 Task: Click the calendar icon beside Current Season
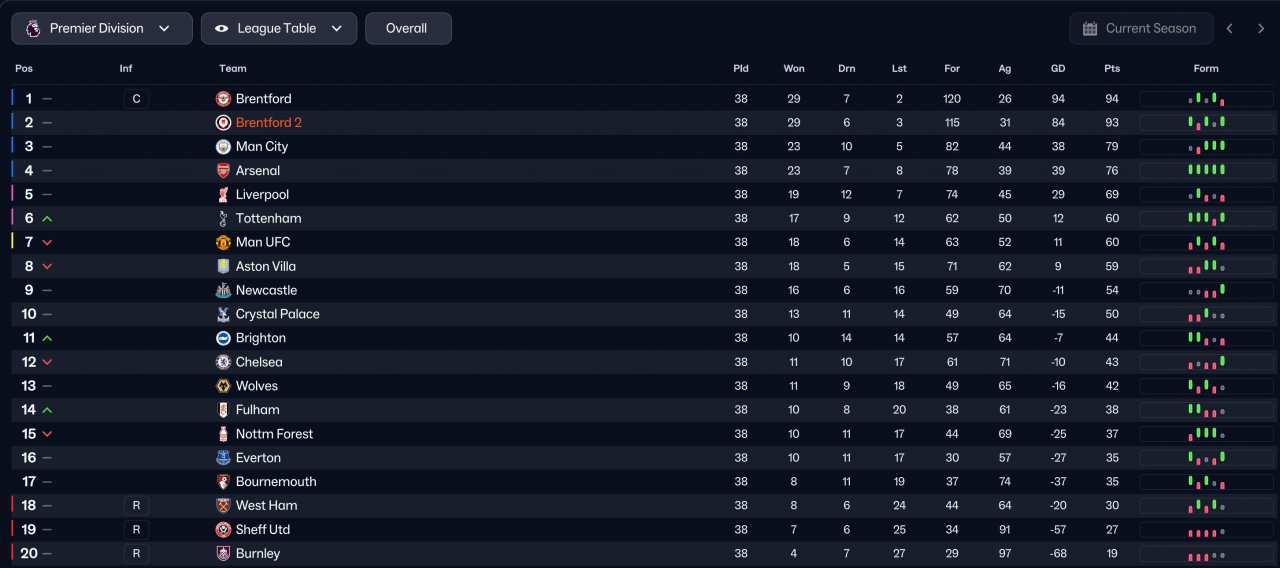[x=1090, y=29]
